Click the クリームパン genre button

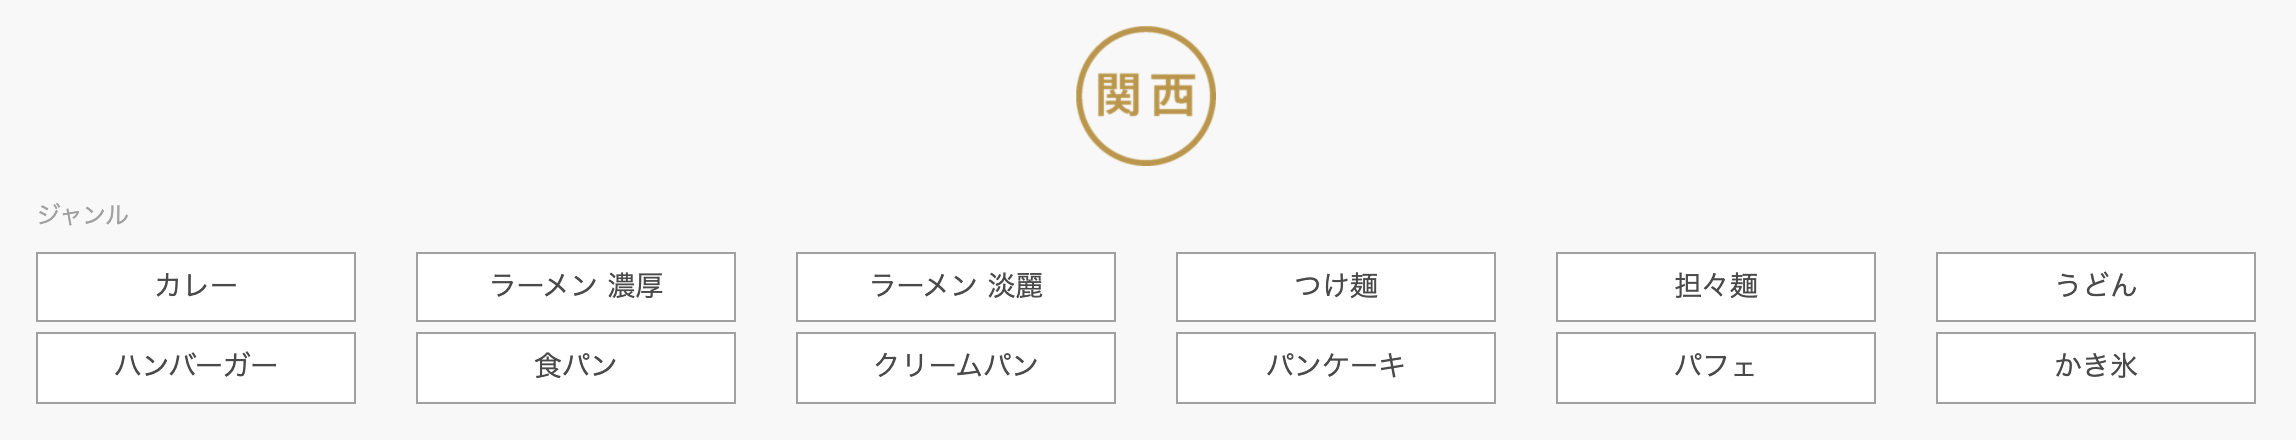coord(956,367)
